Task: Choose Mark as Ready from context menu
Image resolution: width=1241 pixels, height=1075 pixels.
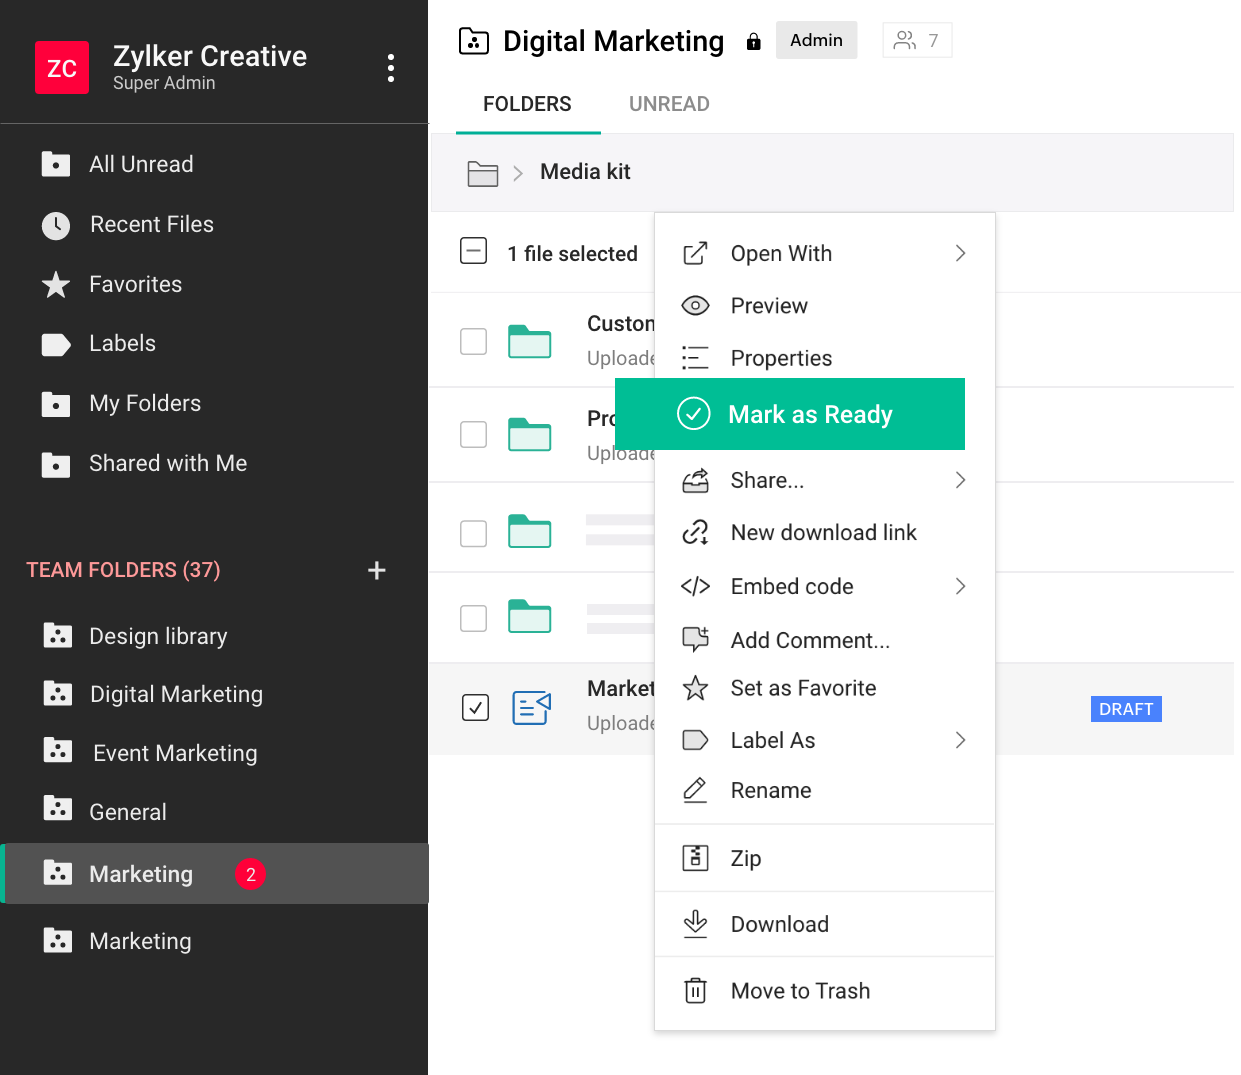Action: [790, 414]
